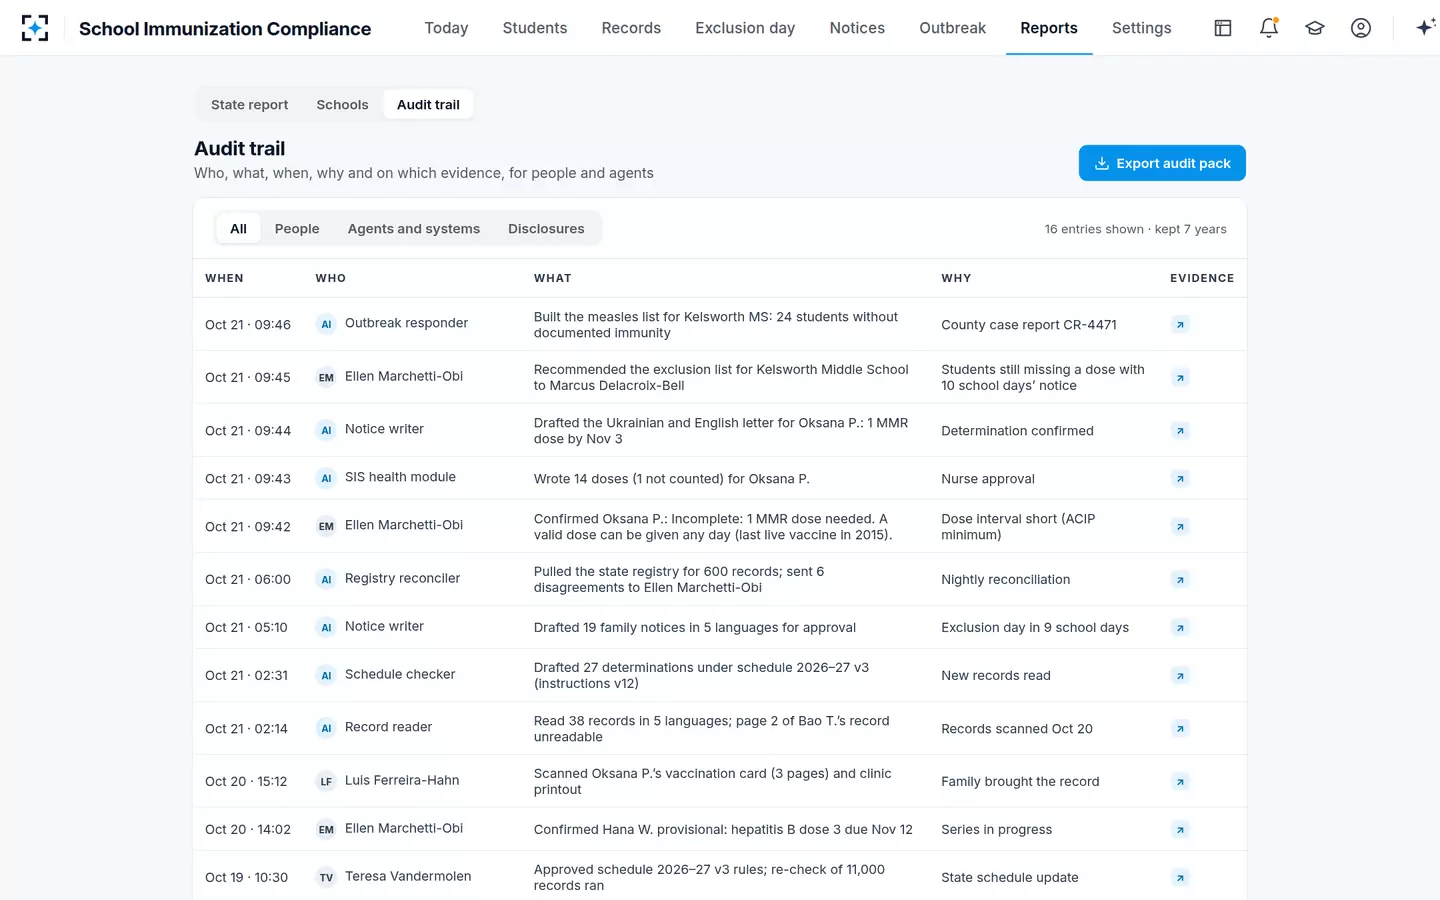Open the user account profile icon

(x=1361, y=28)
